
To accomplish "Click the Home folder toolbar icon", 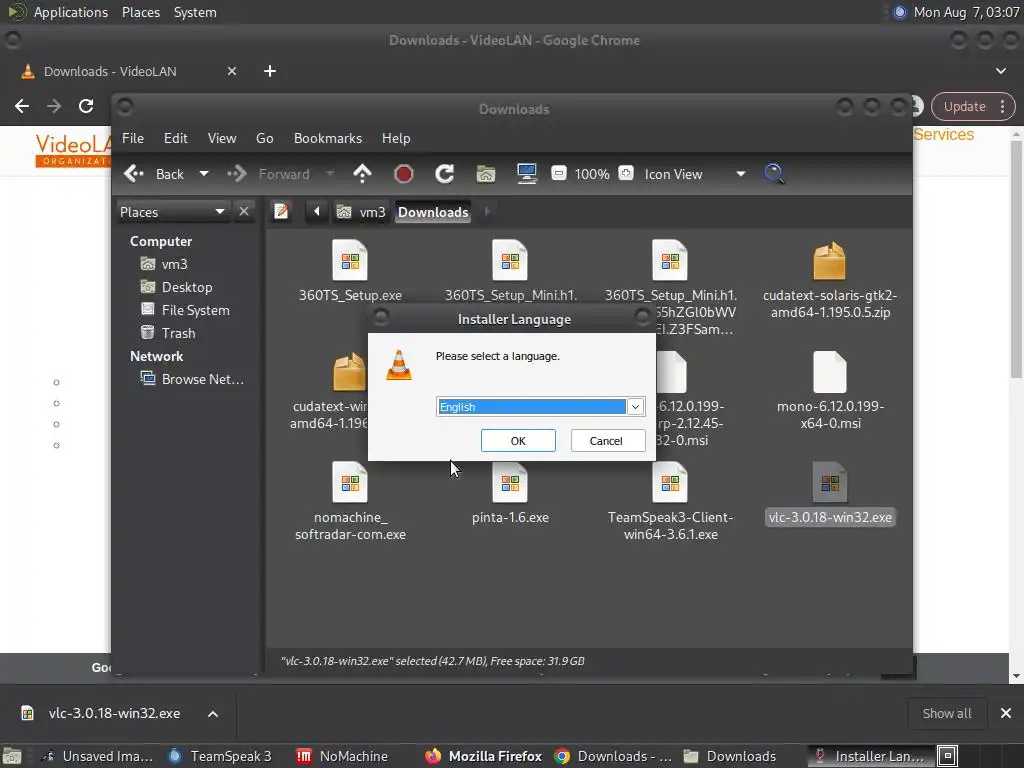I will (486, 174).
